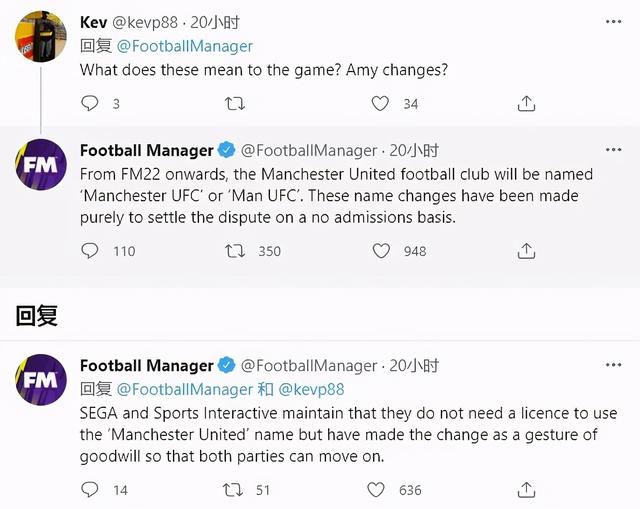Like the tweet with 948 likes

(x=380, y=251)
